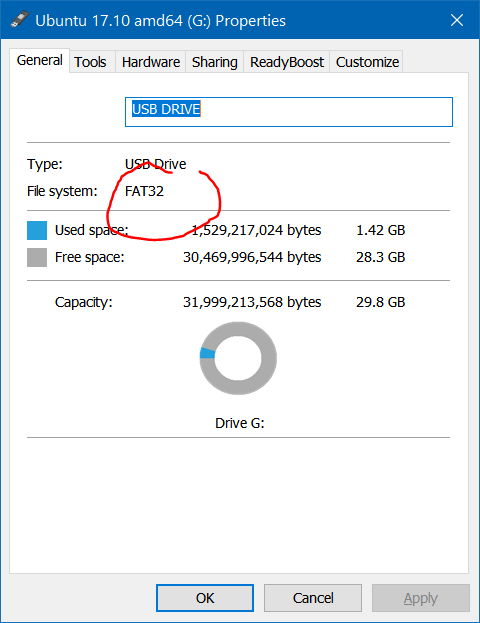The height and width of the screenshot is (623, 480).
Task: Click the 30,469,996,544 bytes free value
Action: tap(252, 257)
